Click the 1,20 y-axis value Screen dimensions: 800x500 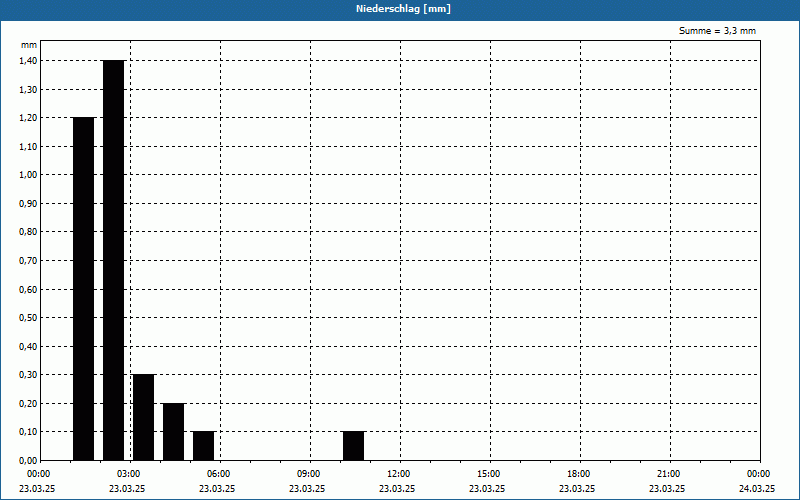[28, 118]
